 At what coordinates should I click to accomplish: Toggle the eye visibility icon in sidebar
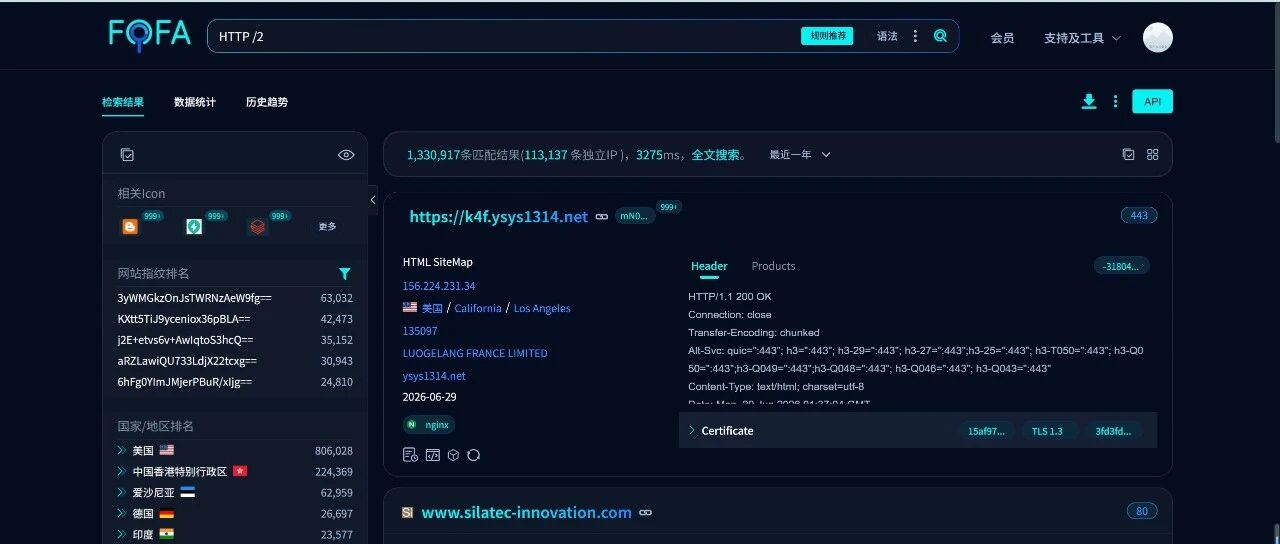(x=346, y=155)
